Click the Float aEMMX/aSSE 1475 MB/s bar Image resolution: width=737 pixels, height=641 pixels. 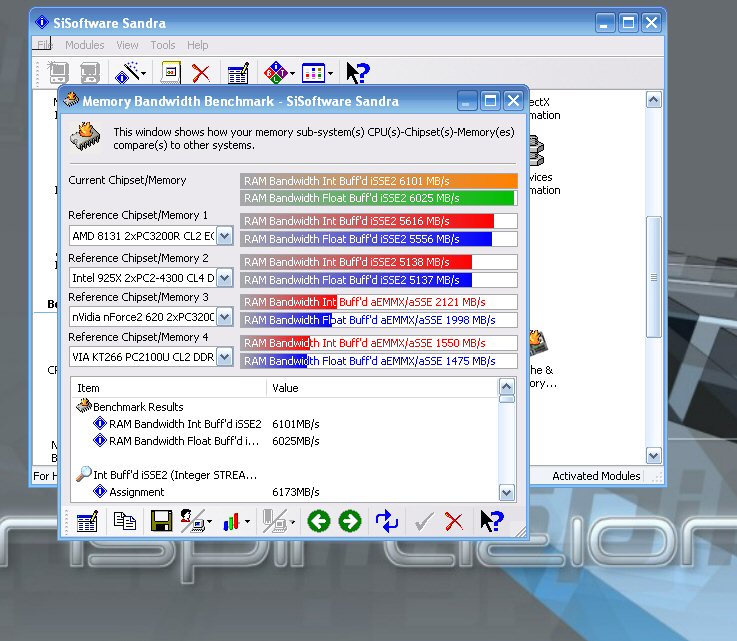379,361
